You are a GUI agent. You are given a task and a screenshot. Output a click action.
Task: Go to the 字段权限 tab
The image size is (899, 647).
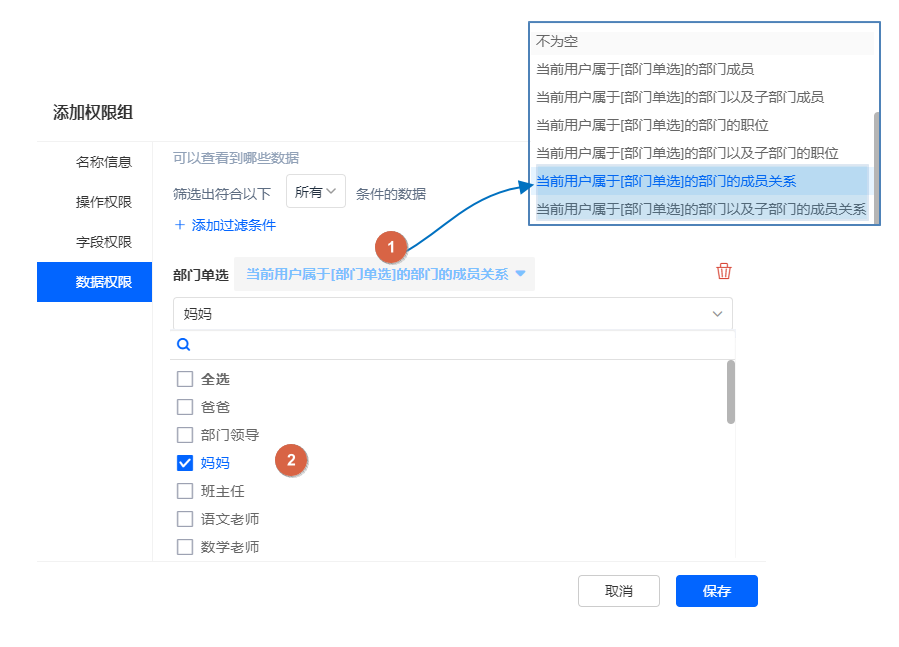click(104, 242)
